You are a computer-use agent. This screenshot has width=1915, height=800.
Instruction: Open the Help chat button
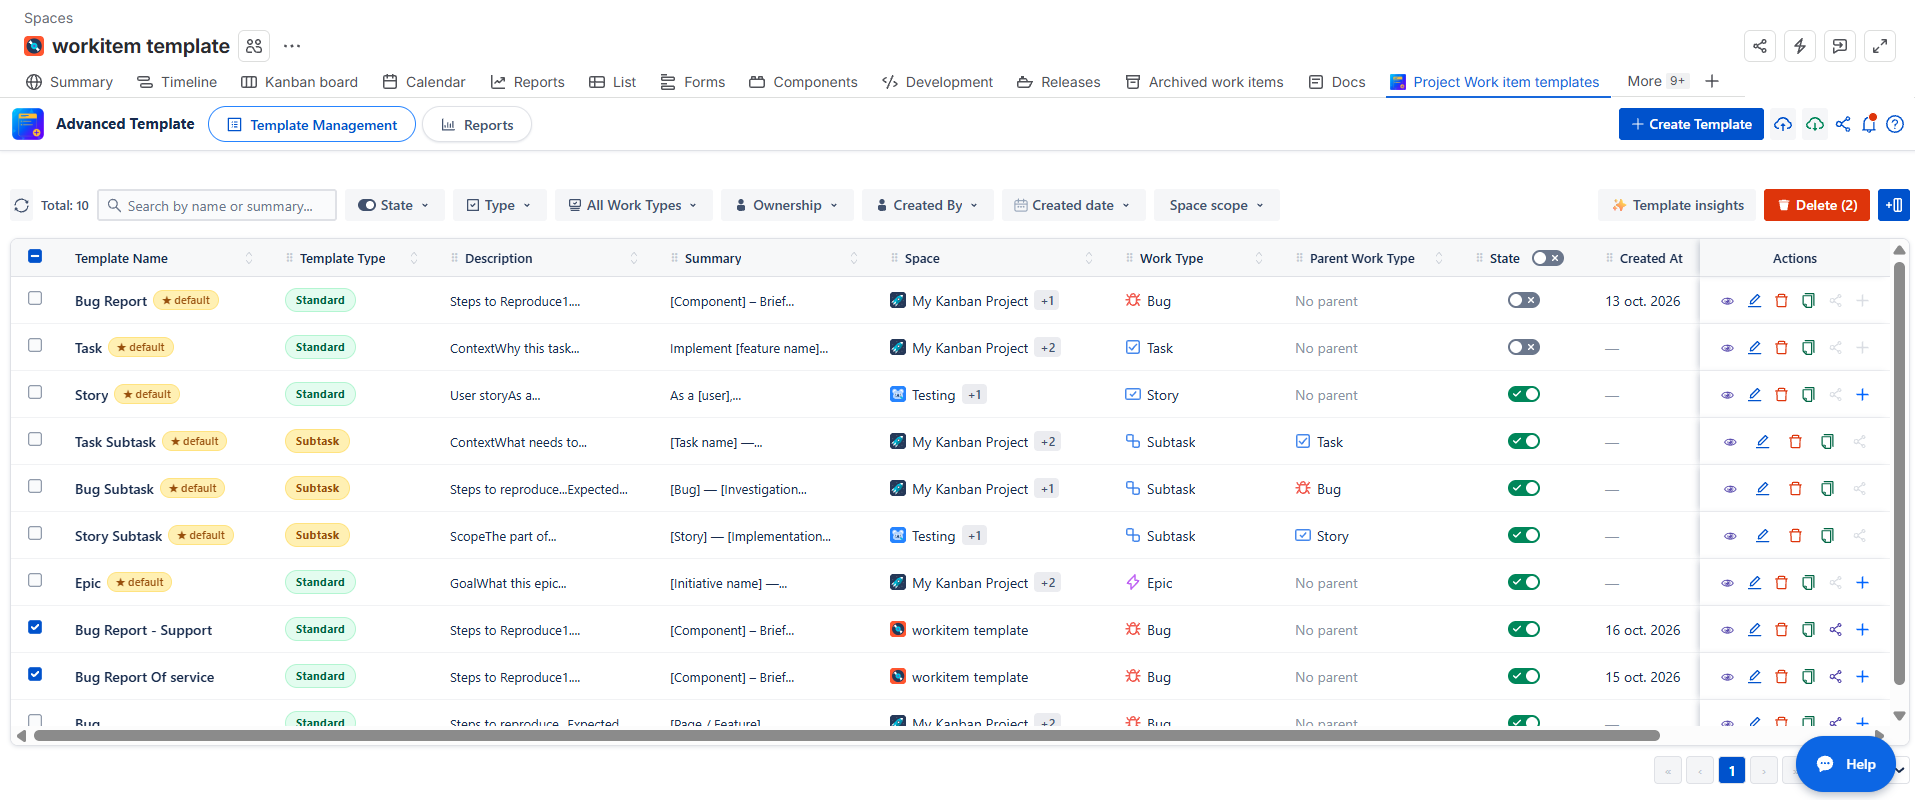coord(1846,764)
